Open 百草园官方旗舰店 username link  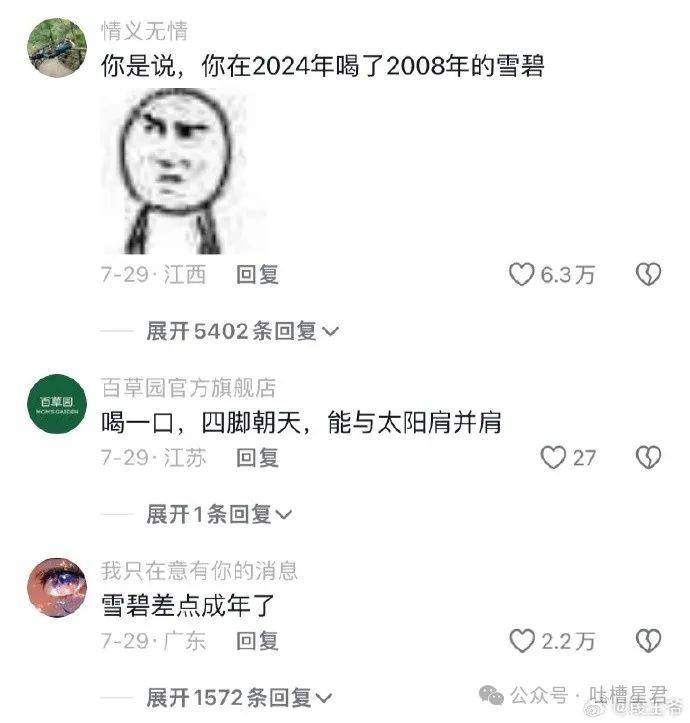(x=188, y=387)
